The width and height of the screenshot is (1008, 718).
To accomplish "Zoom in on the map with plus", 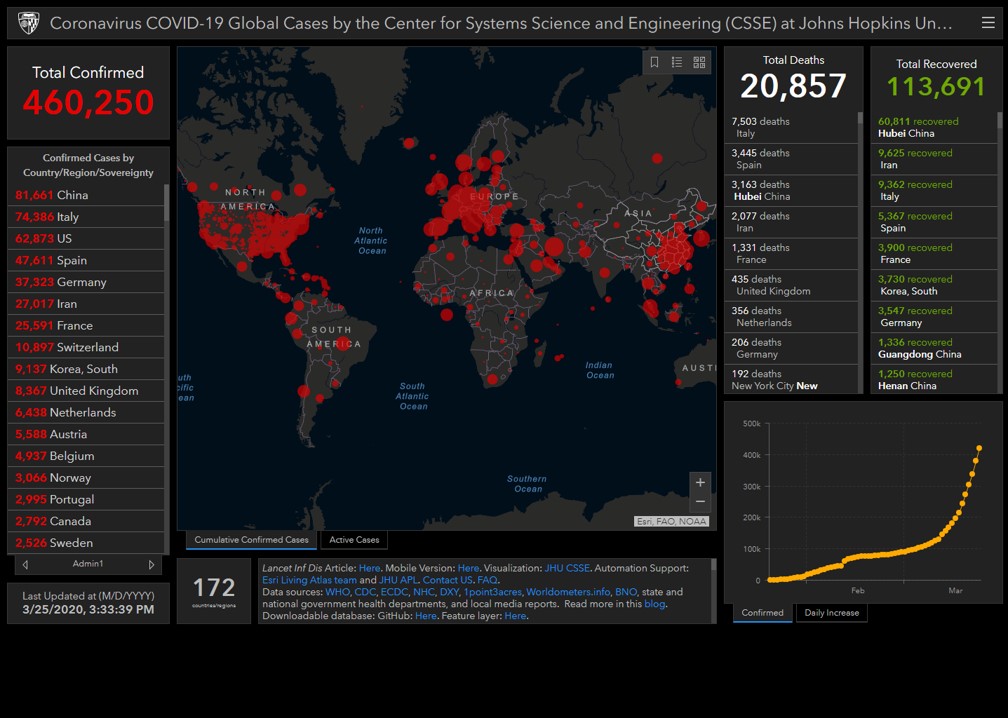I will click(700, 483).
